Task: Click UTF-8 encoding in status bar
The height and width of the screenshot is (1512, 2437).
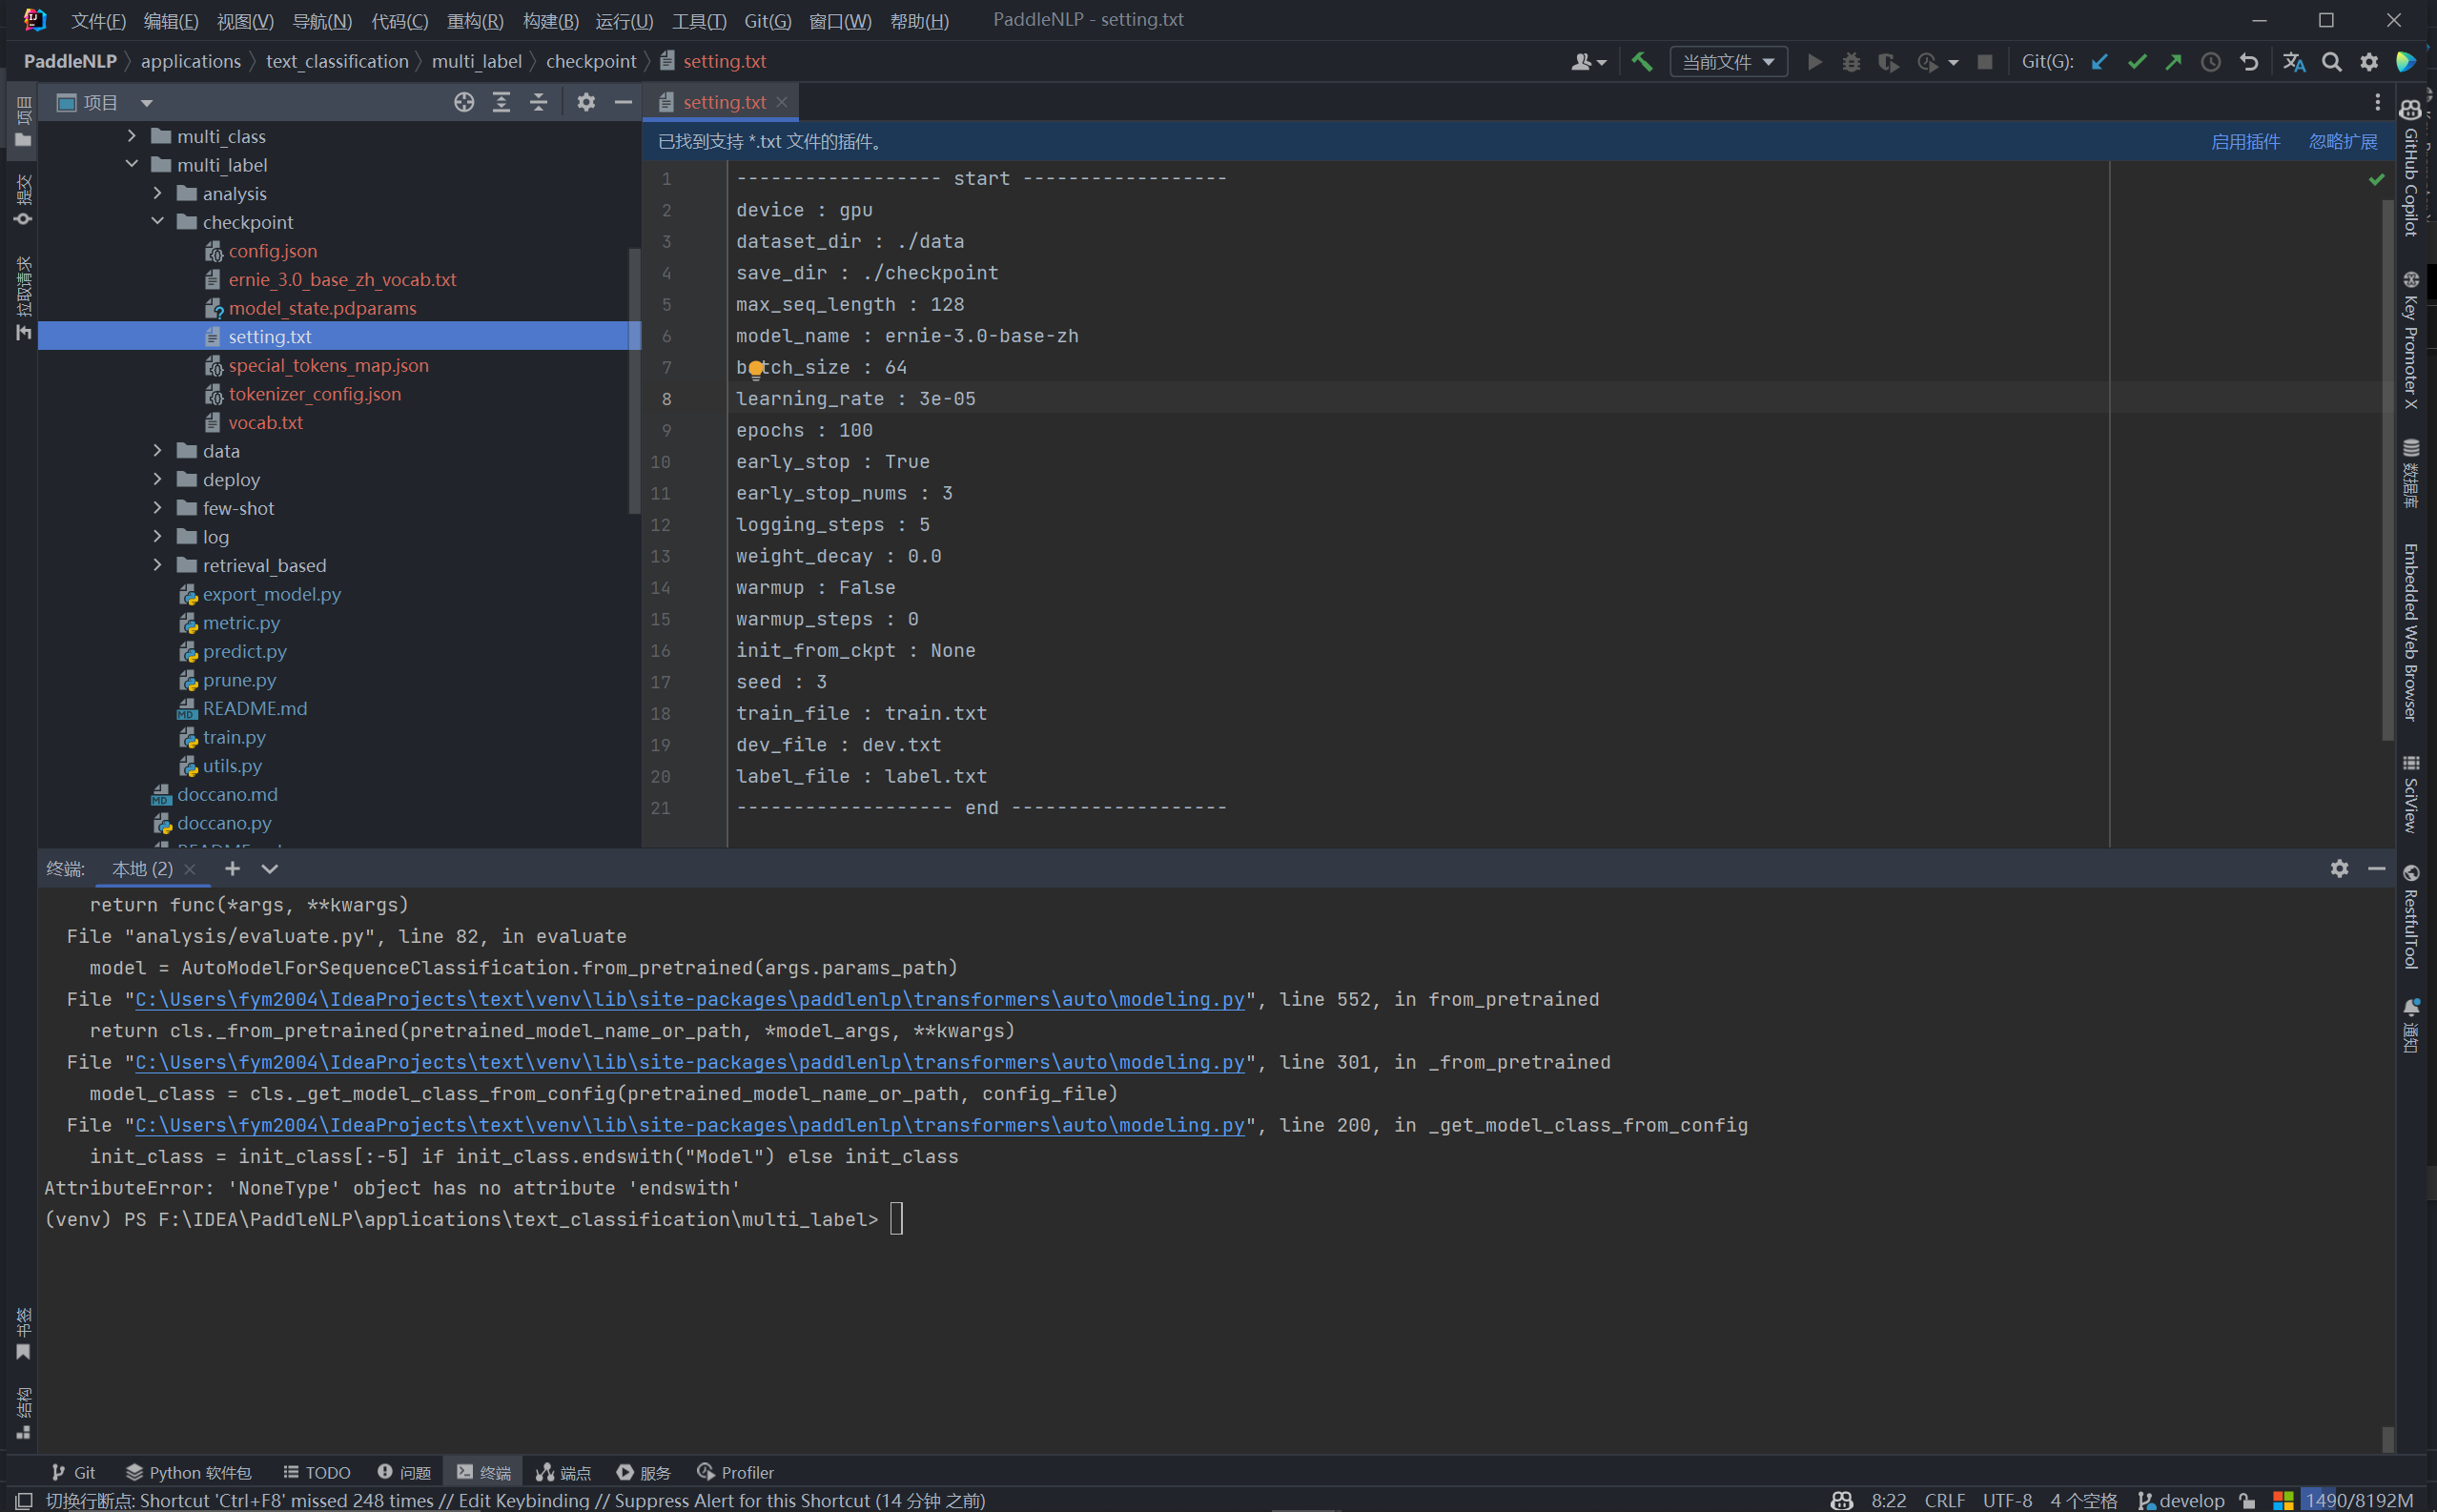Action: coord(2007,1500)
